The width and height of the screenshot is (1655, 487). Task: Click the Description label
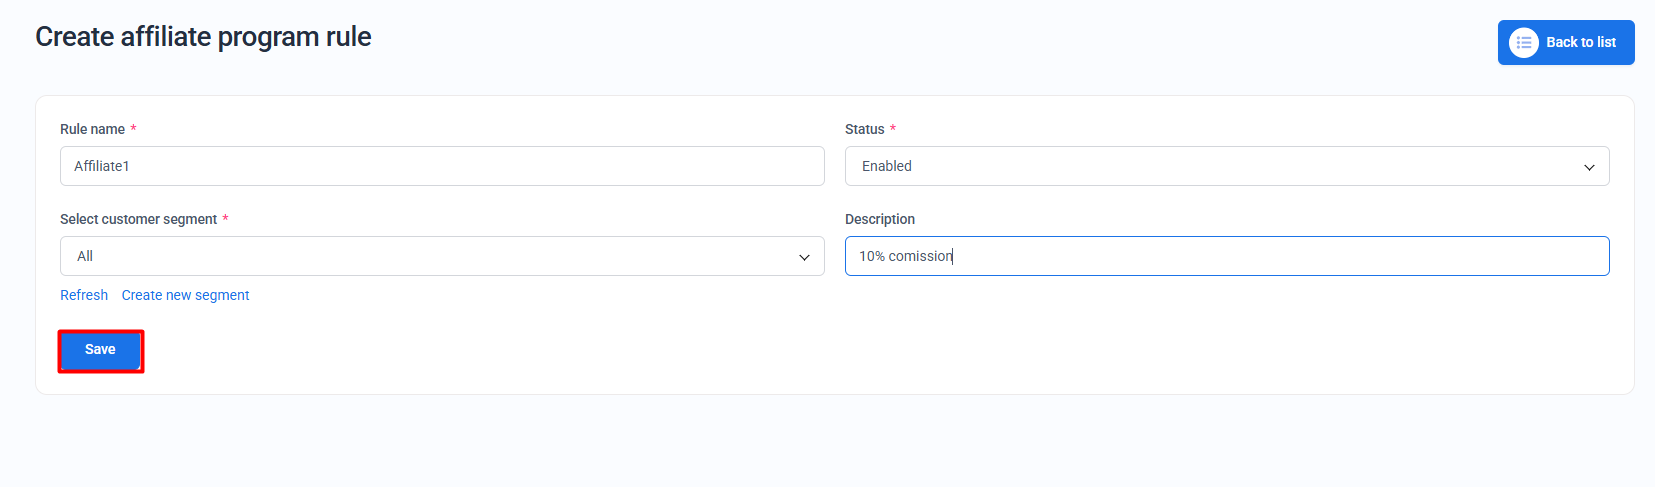879,219
